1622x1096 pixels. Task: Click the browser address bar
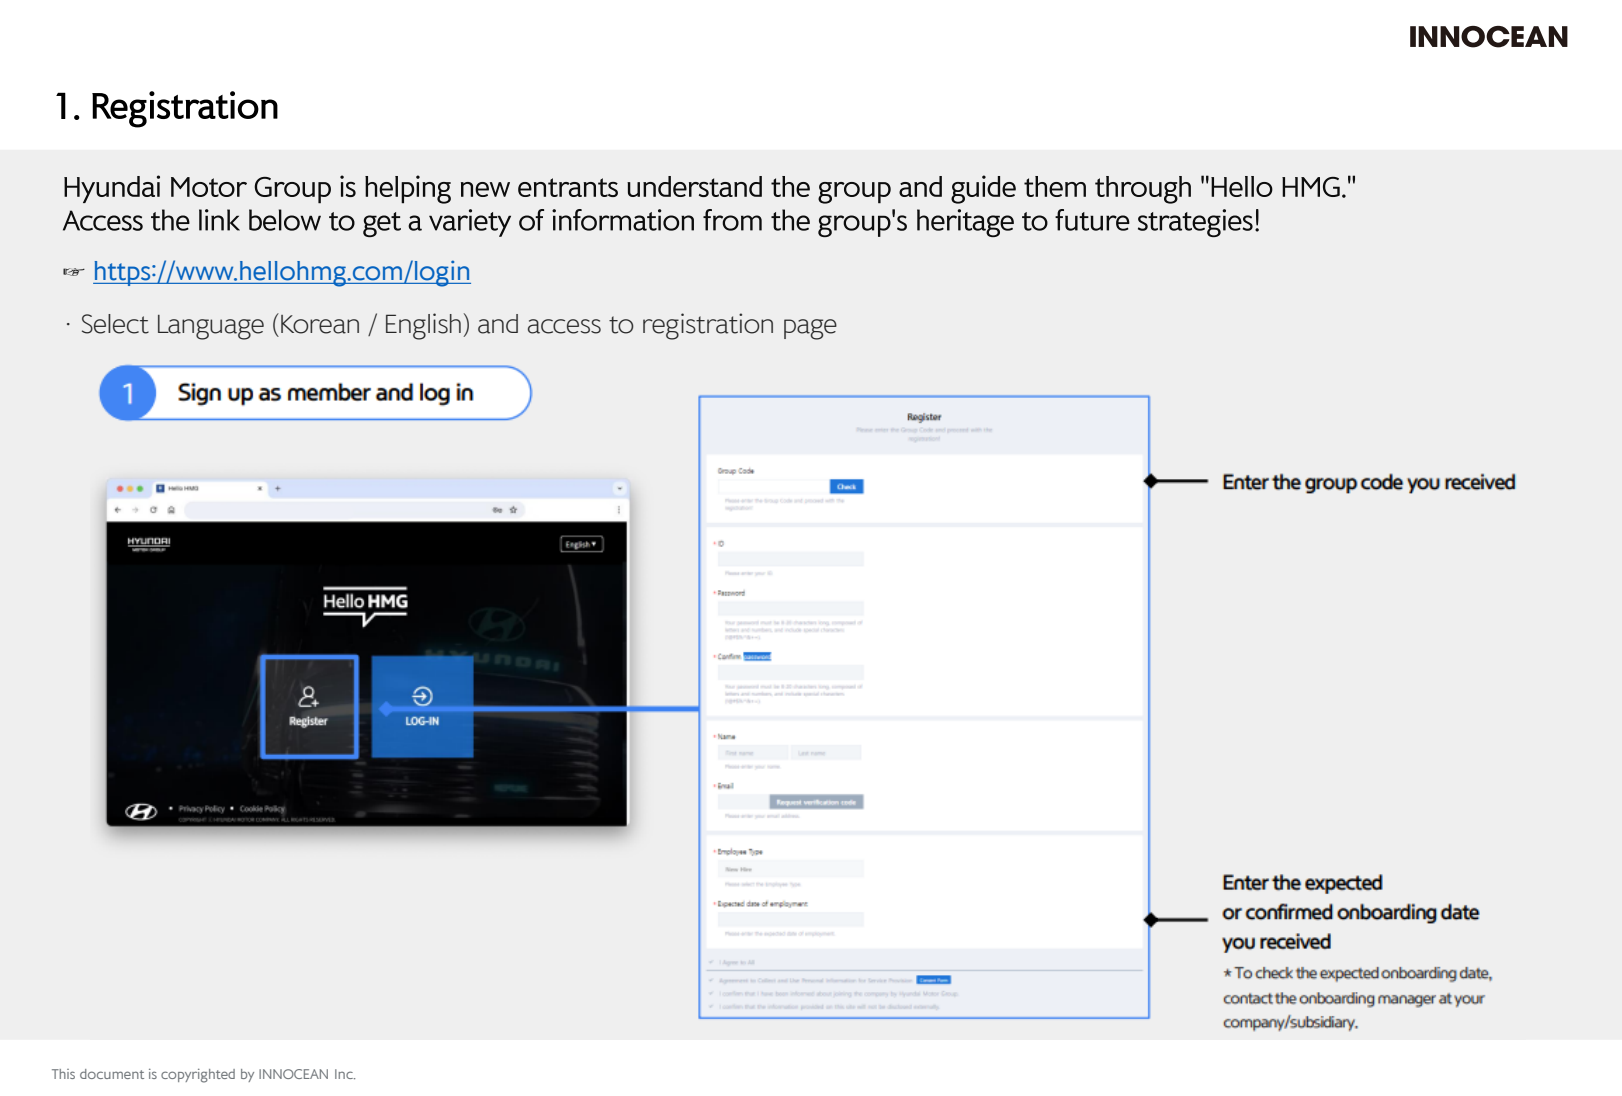click(354, 510)
